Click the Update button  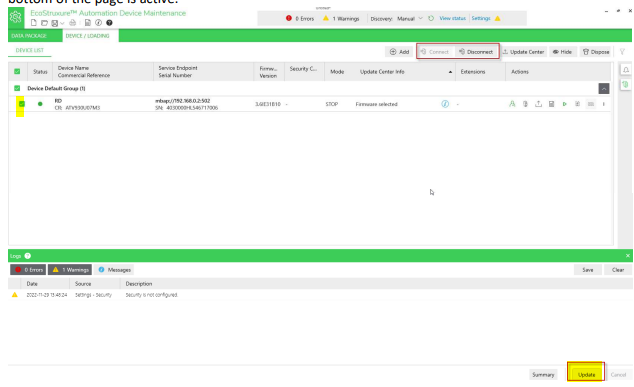pos(586,374)
